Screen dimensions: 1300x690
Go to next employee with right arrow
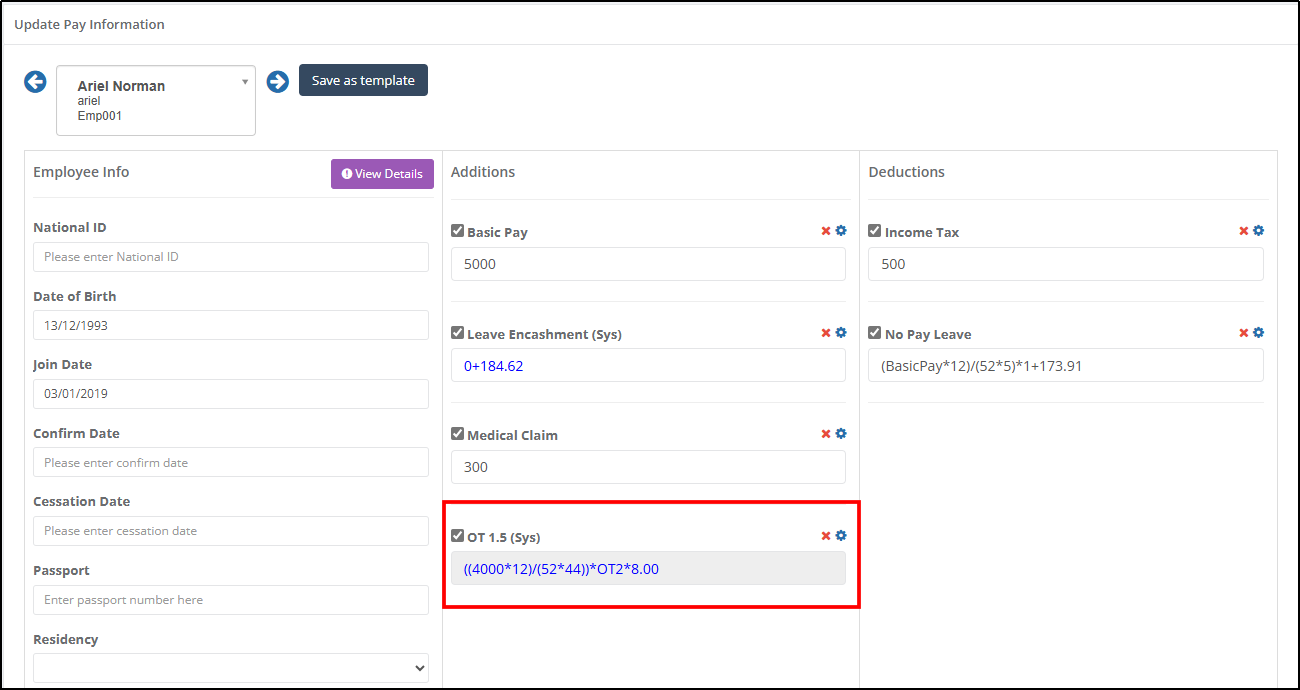[278, 82]
